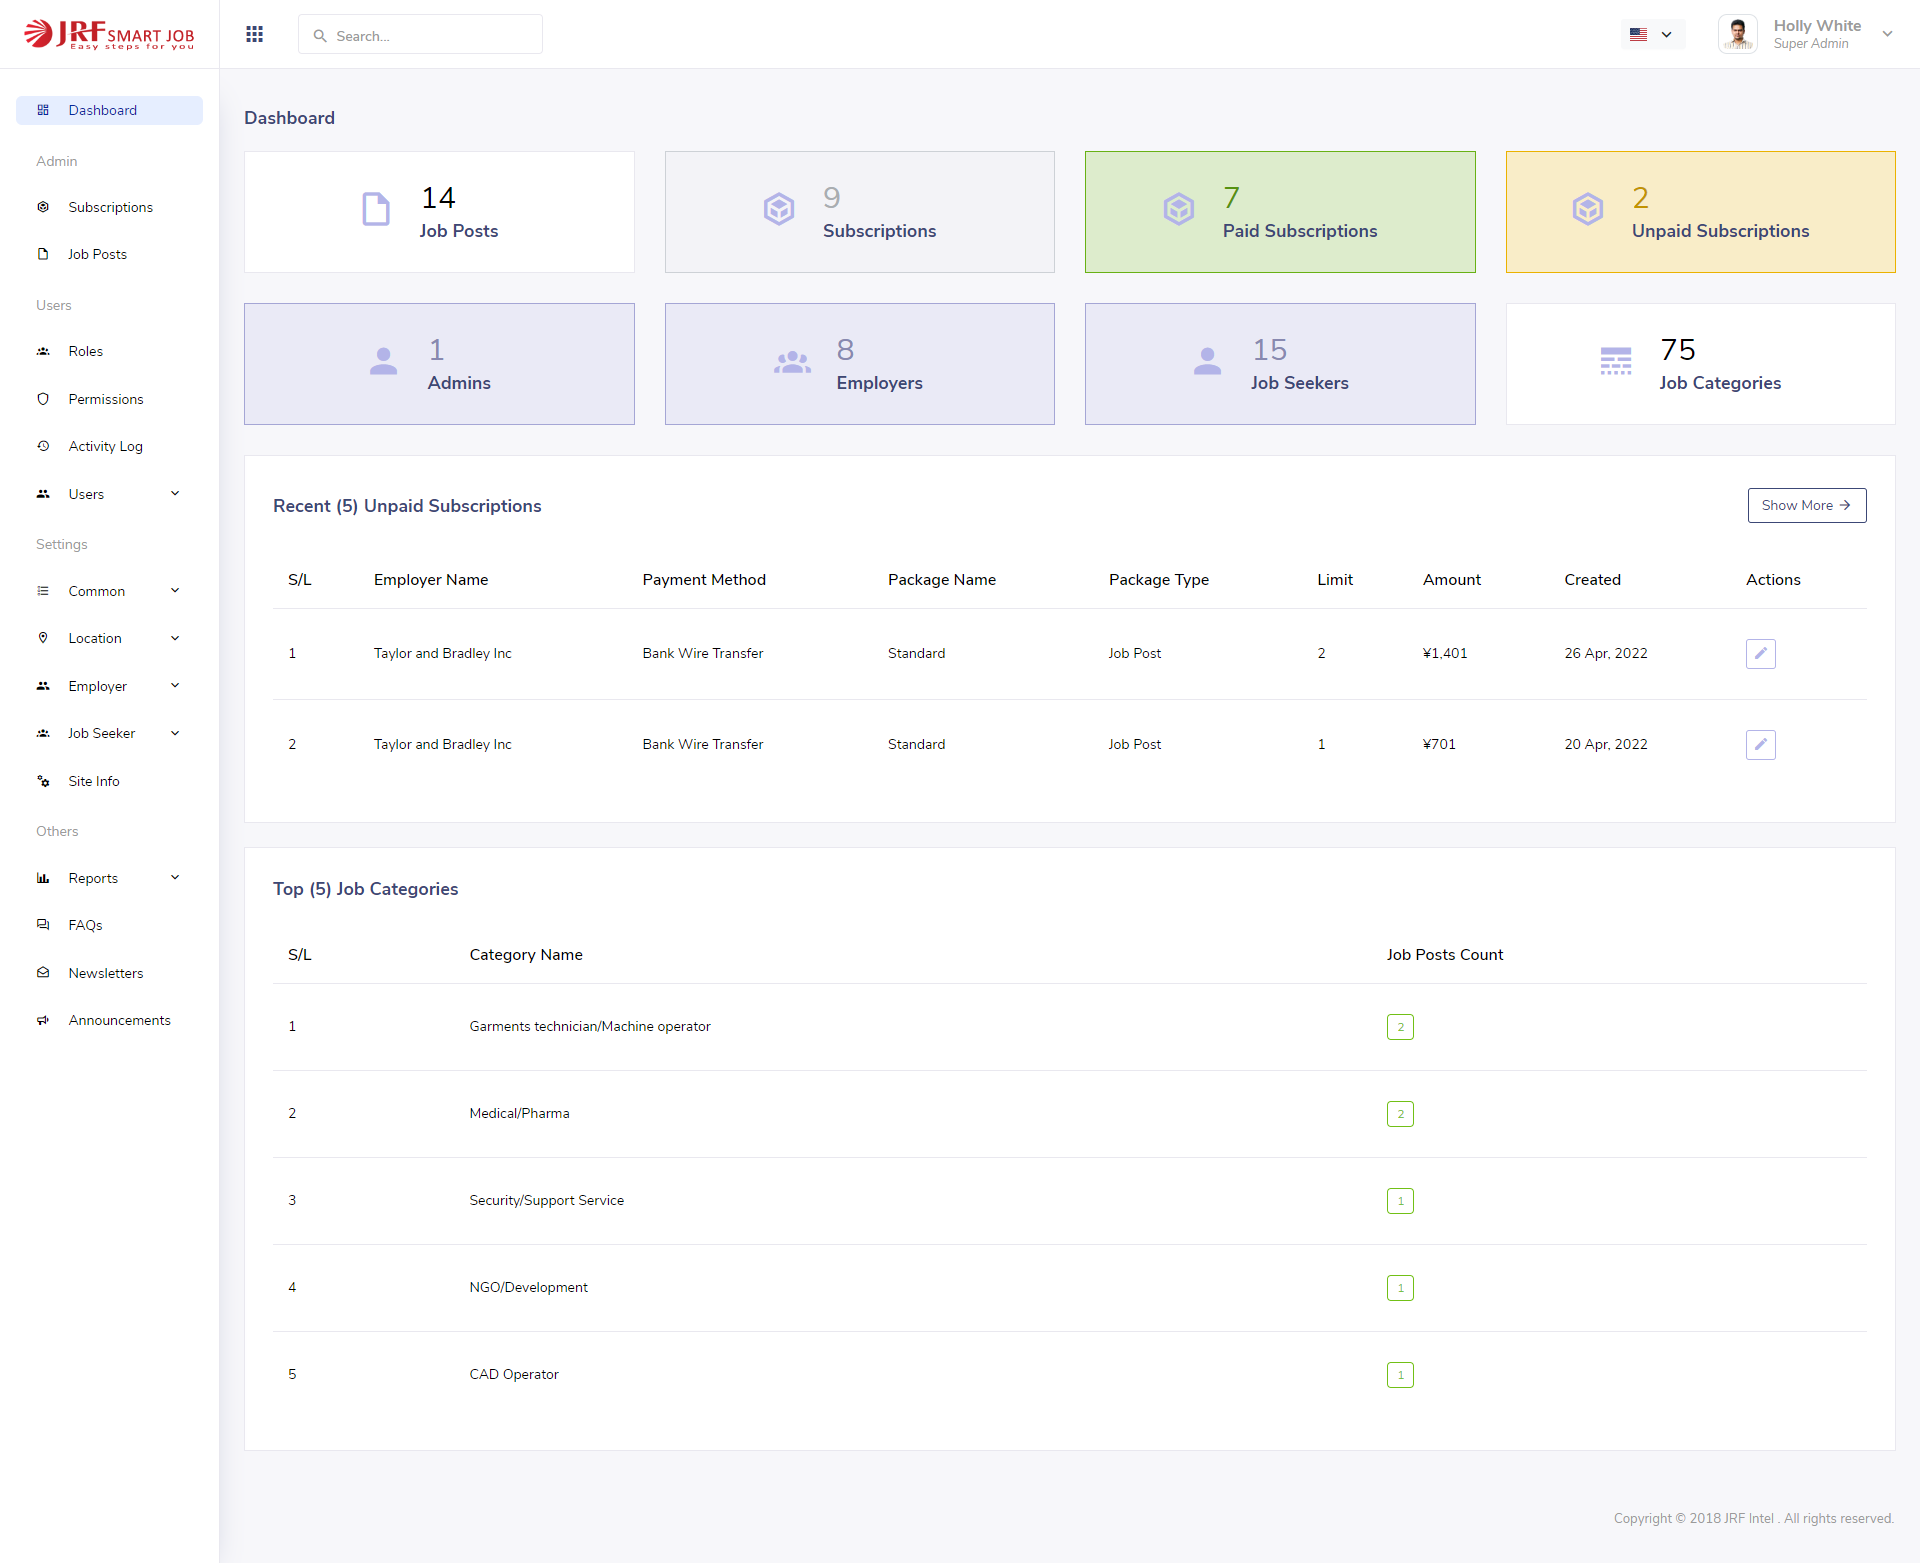Click the FAQs chat icon

[x=43, y=925]
